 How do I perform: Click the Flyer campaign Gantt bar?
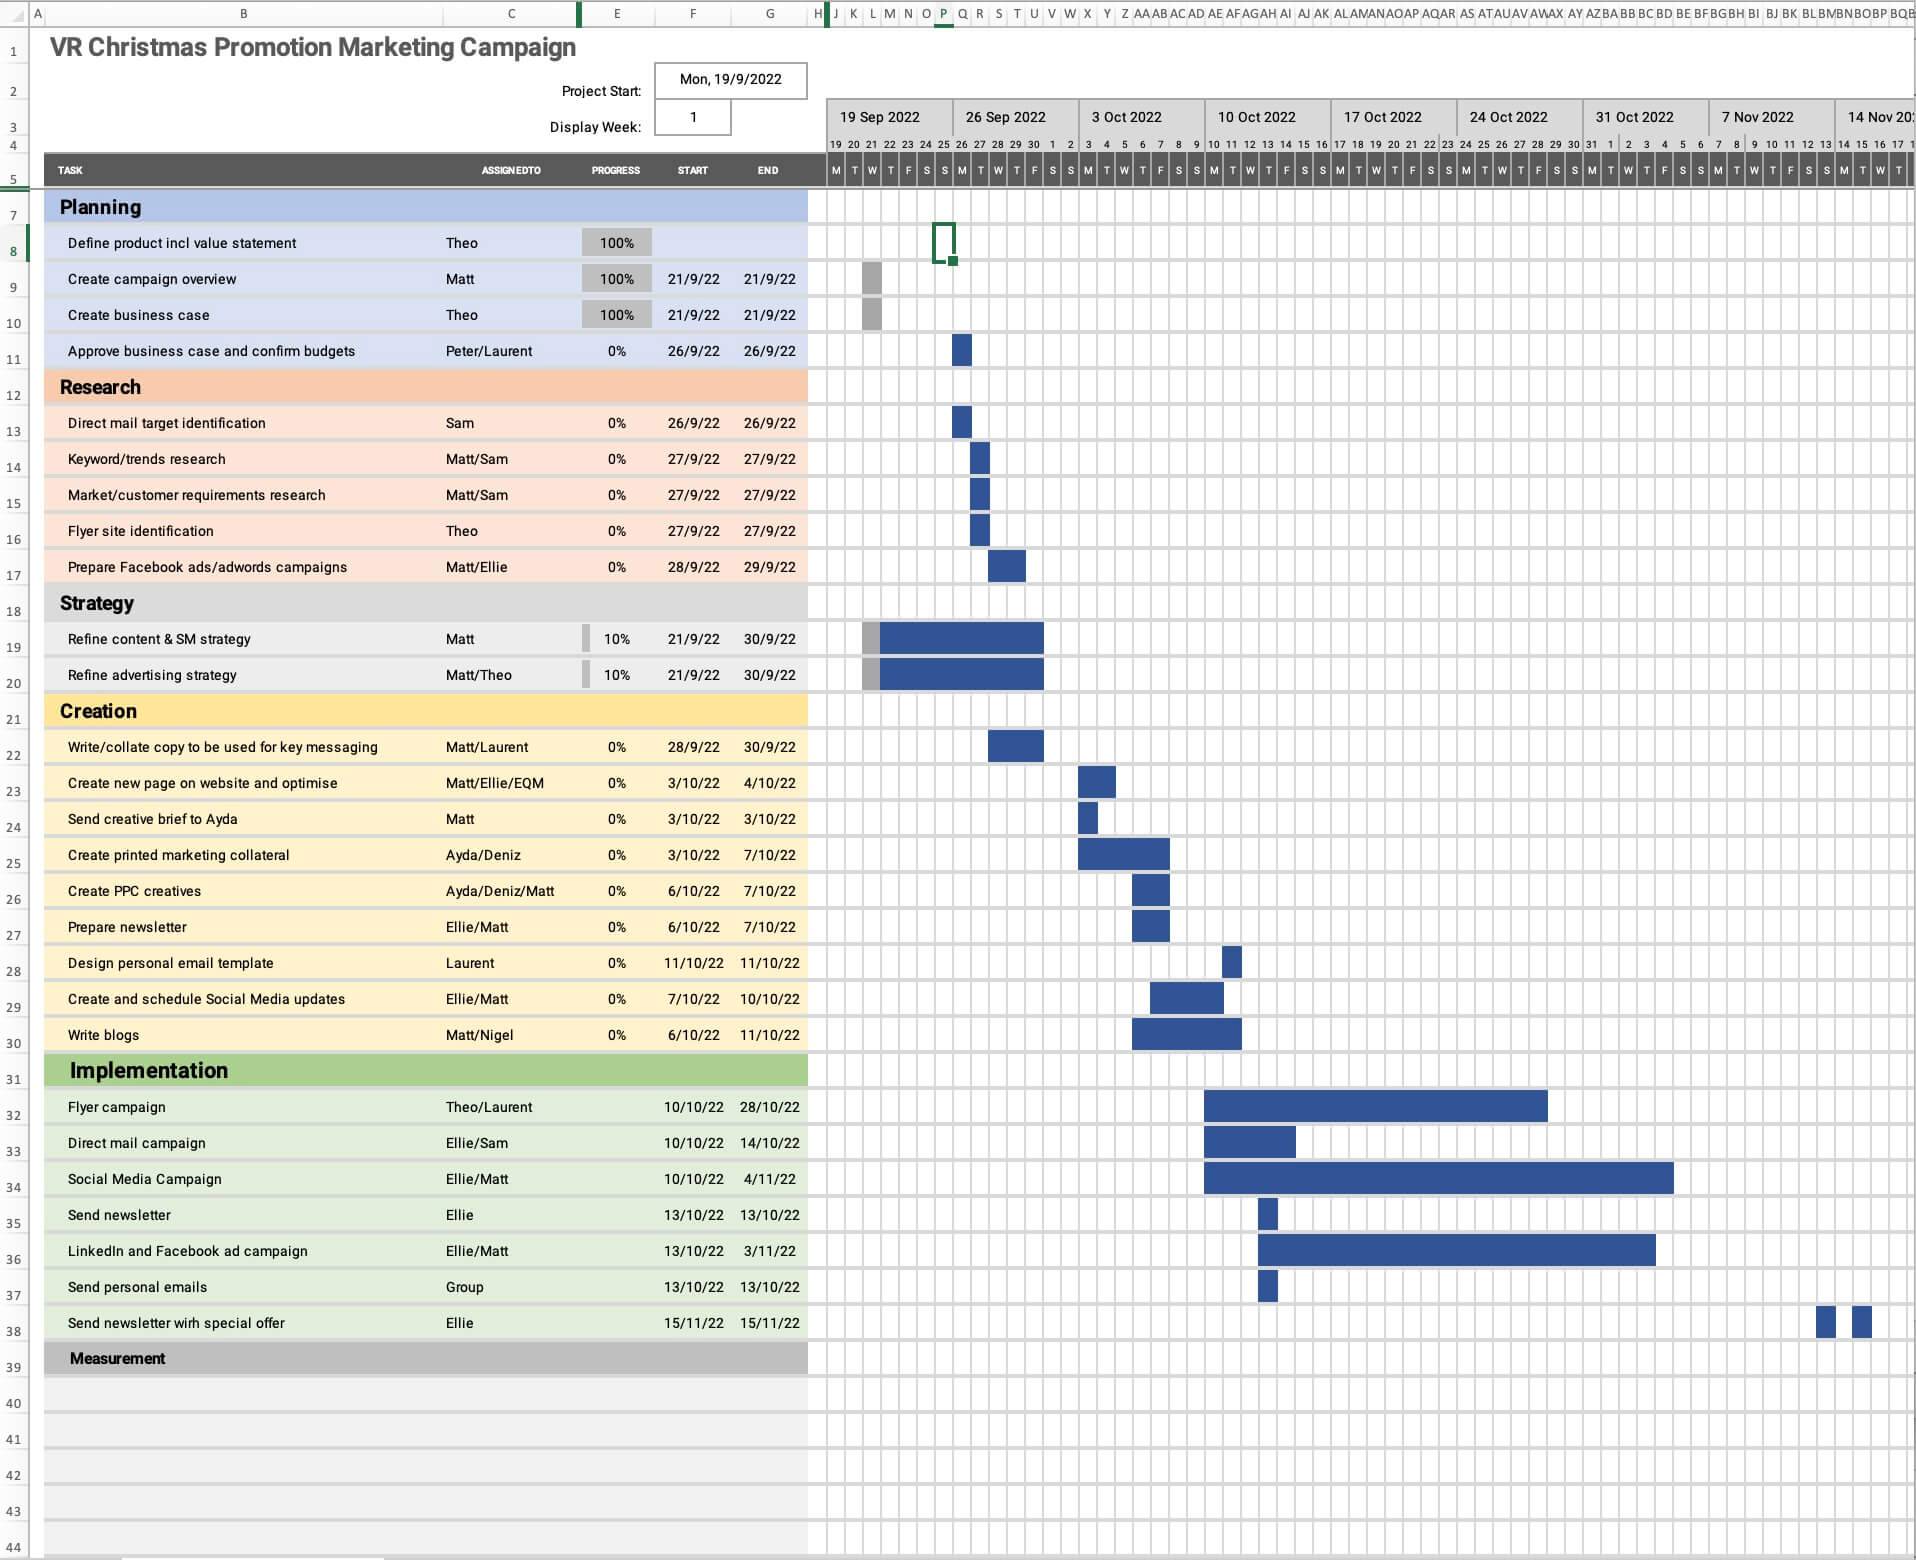click(x=1375, y=1106)
